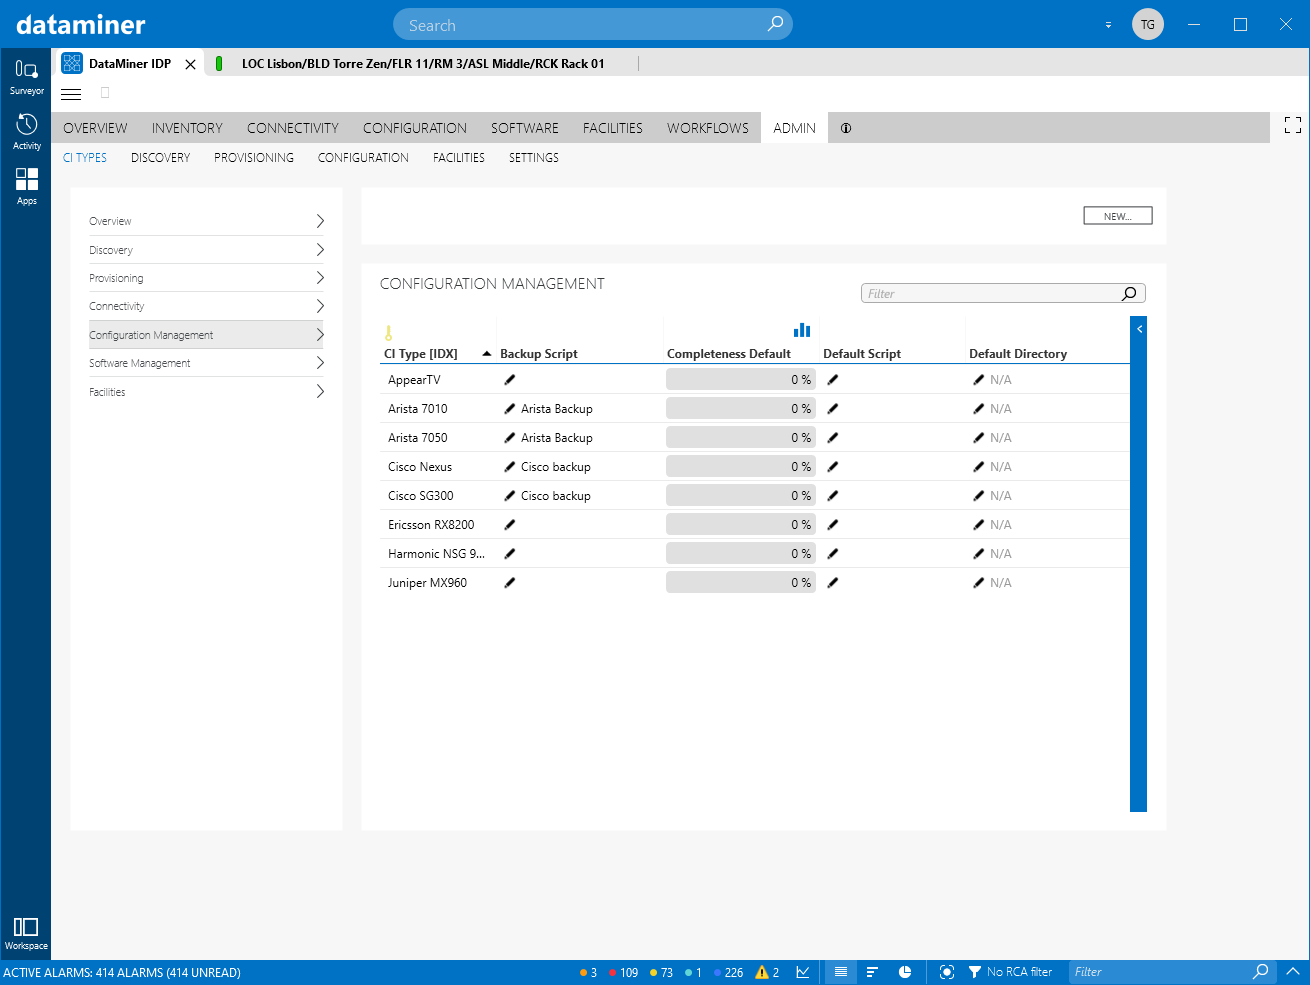Expand the Facilities section chevron in left list
The image size is (1310, 985).
pyautogui.click(x=320, y=391)
